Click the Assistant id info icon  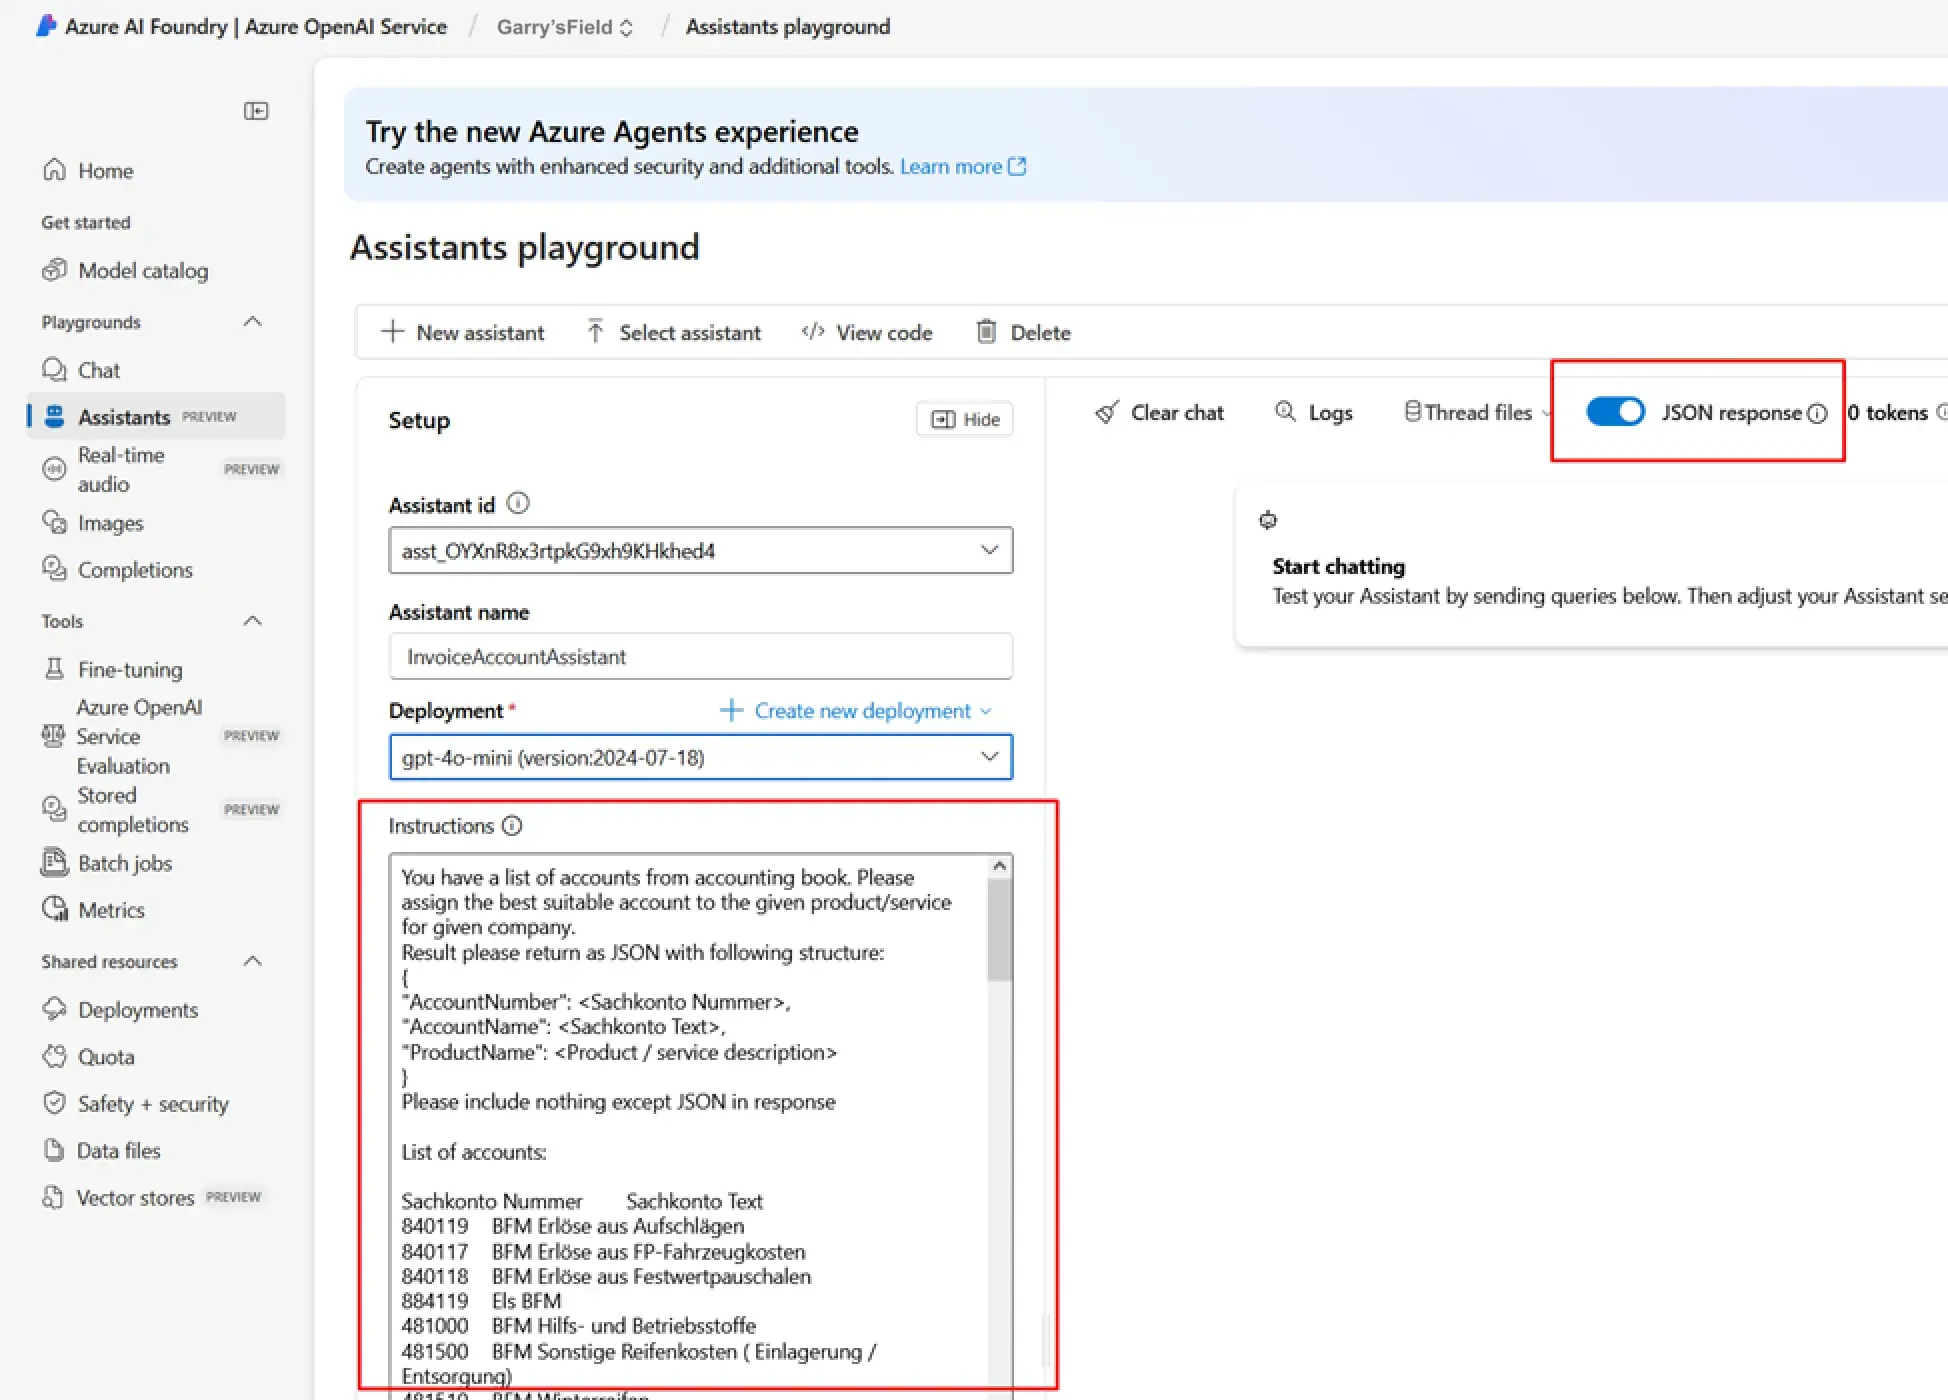point(518,504)
